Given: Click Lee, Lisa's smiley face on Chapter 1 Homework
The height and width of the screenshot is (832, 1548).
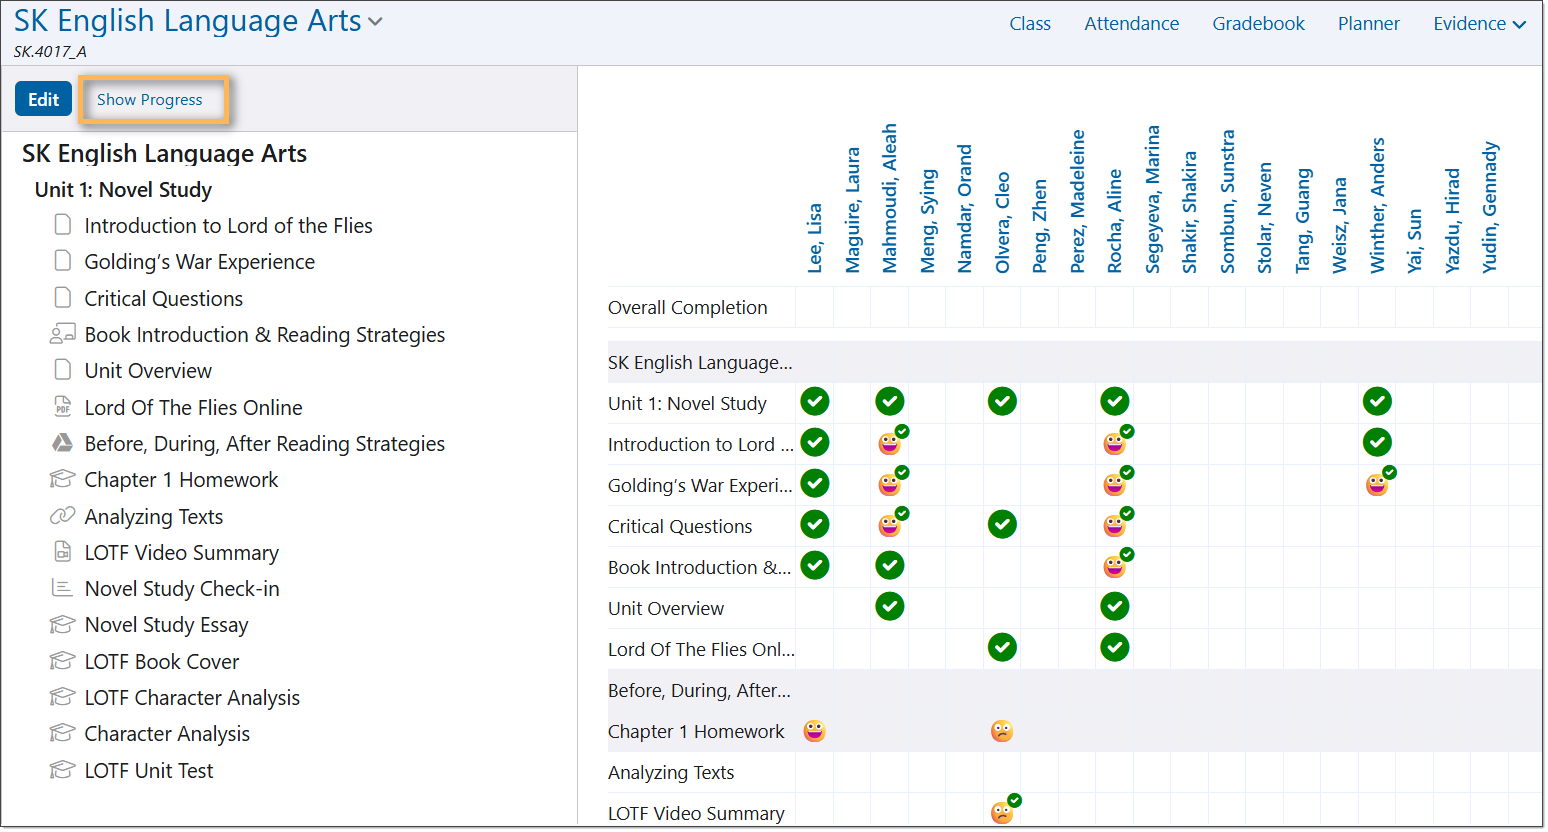Looking at the screenshot, I should pyautogui.click(x=815, y=731).
